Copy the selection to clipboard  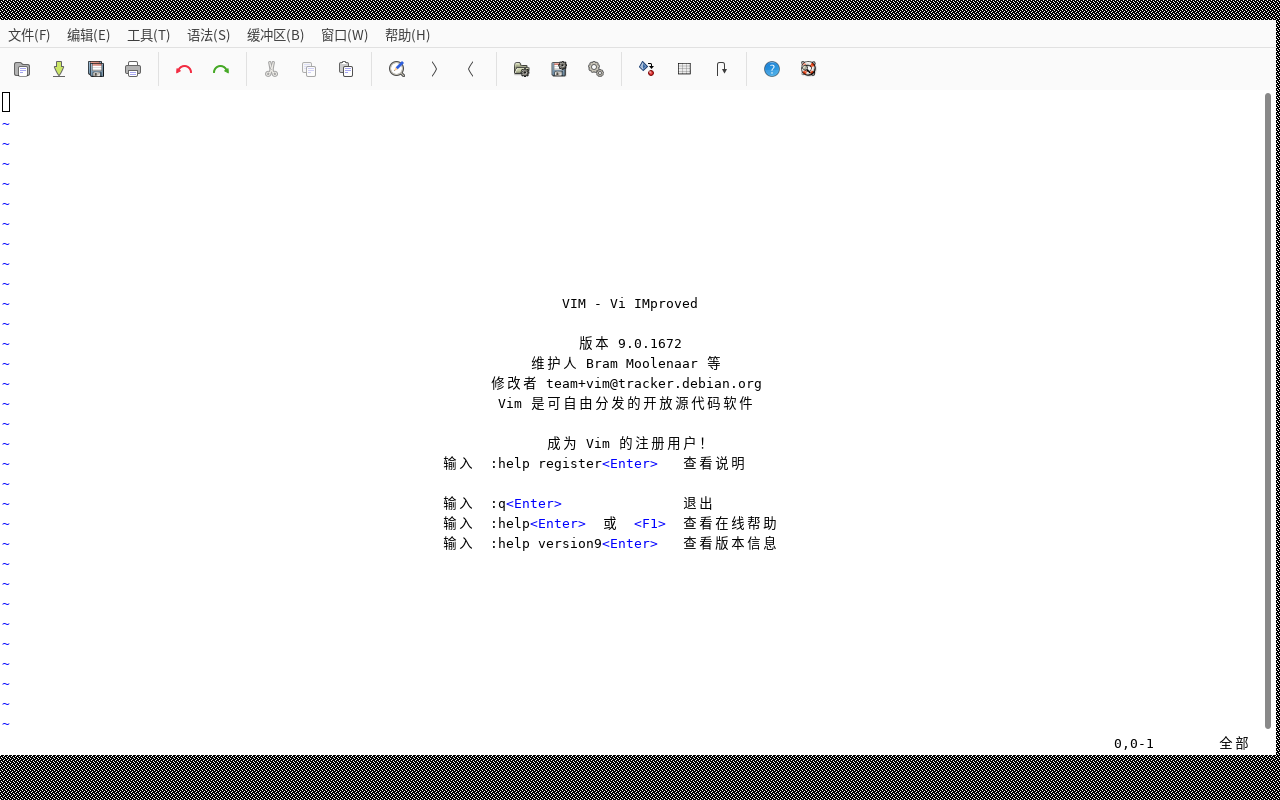[x=308, y=68]
